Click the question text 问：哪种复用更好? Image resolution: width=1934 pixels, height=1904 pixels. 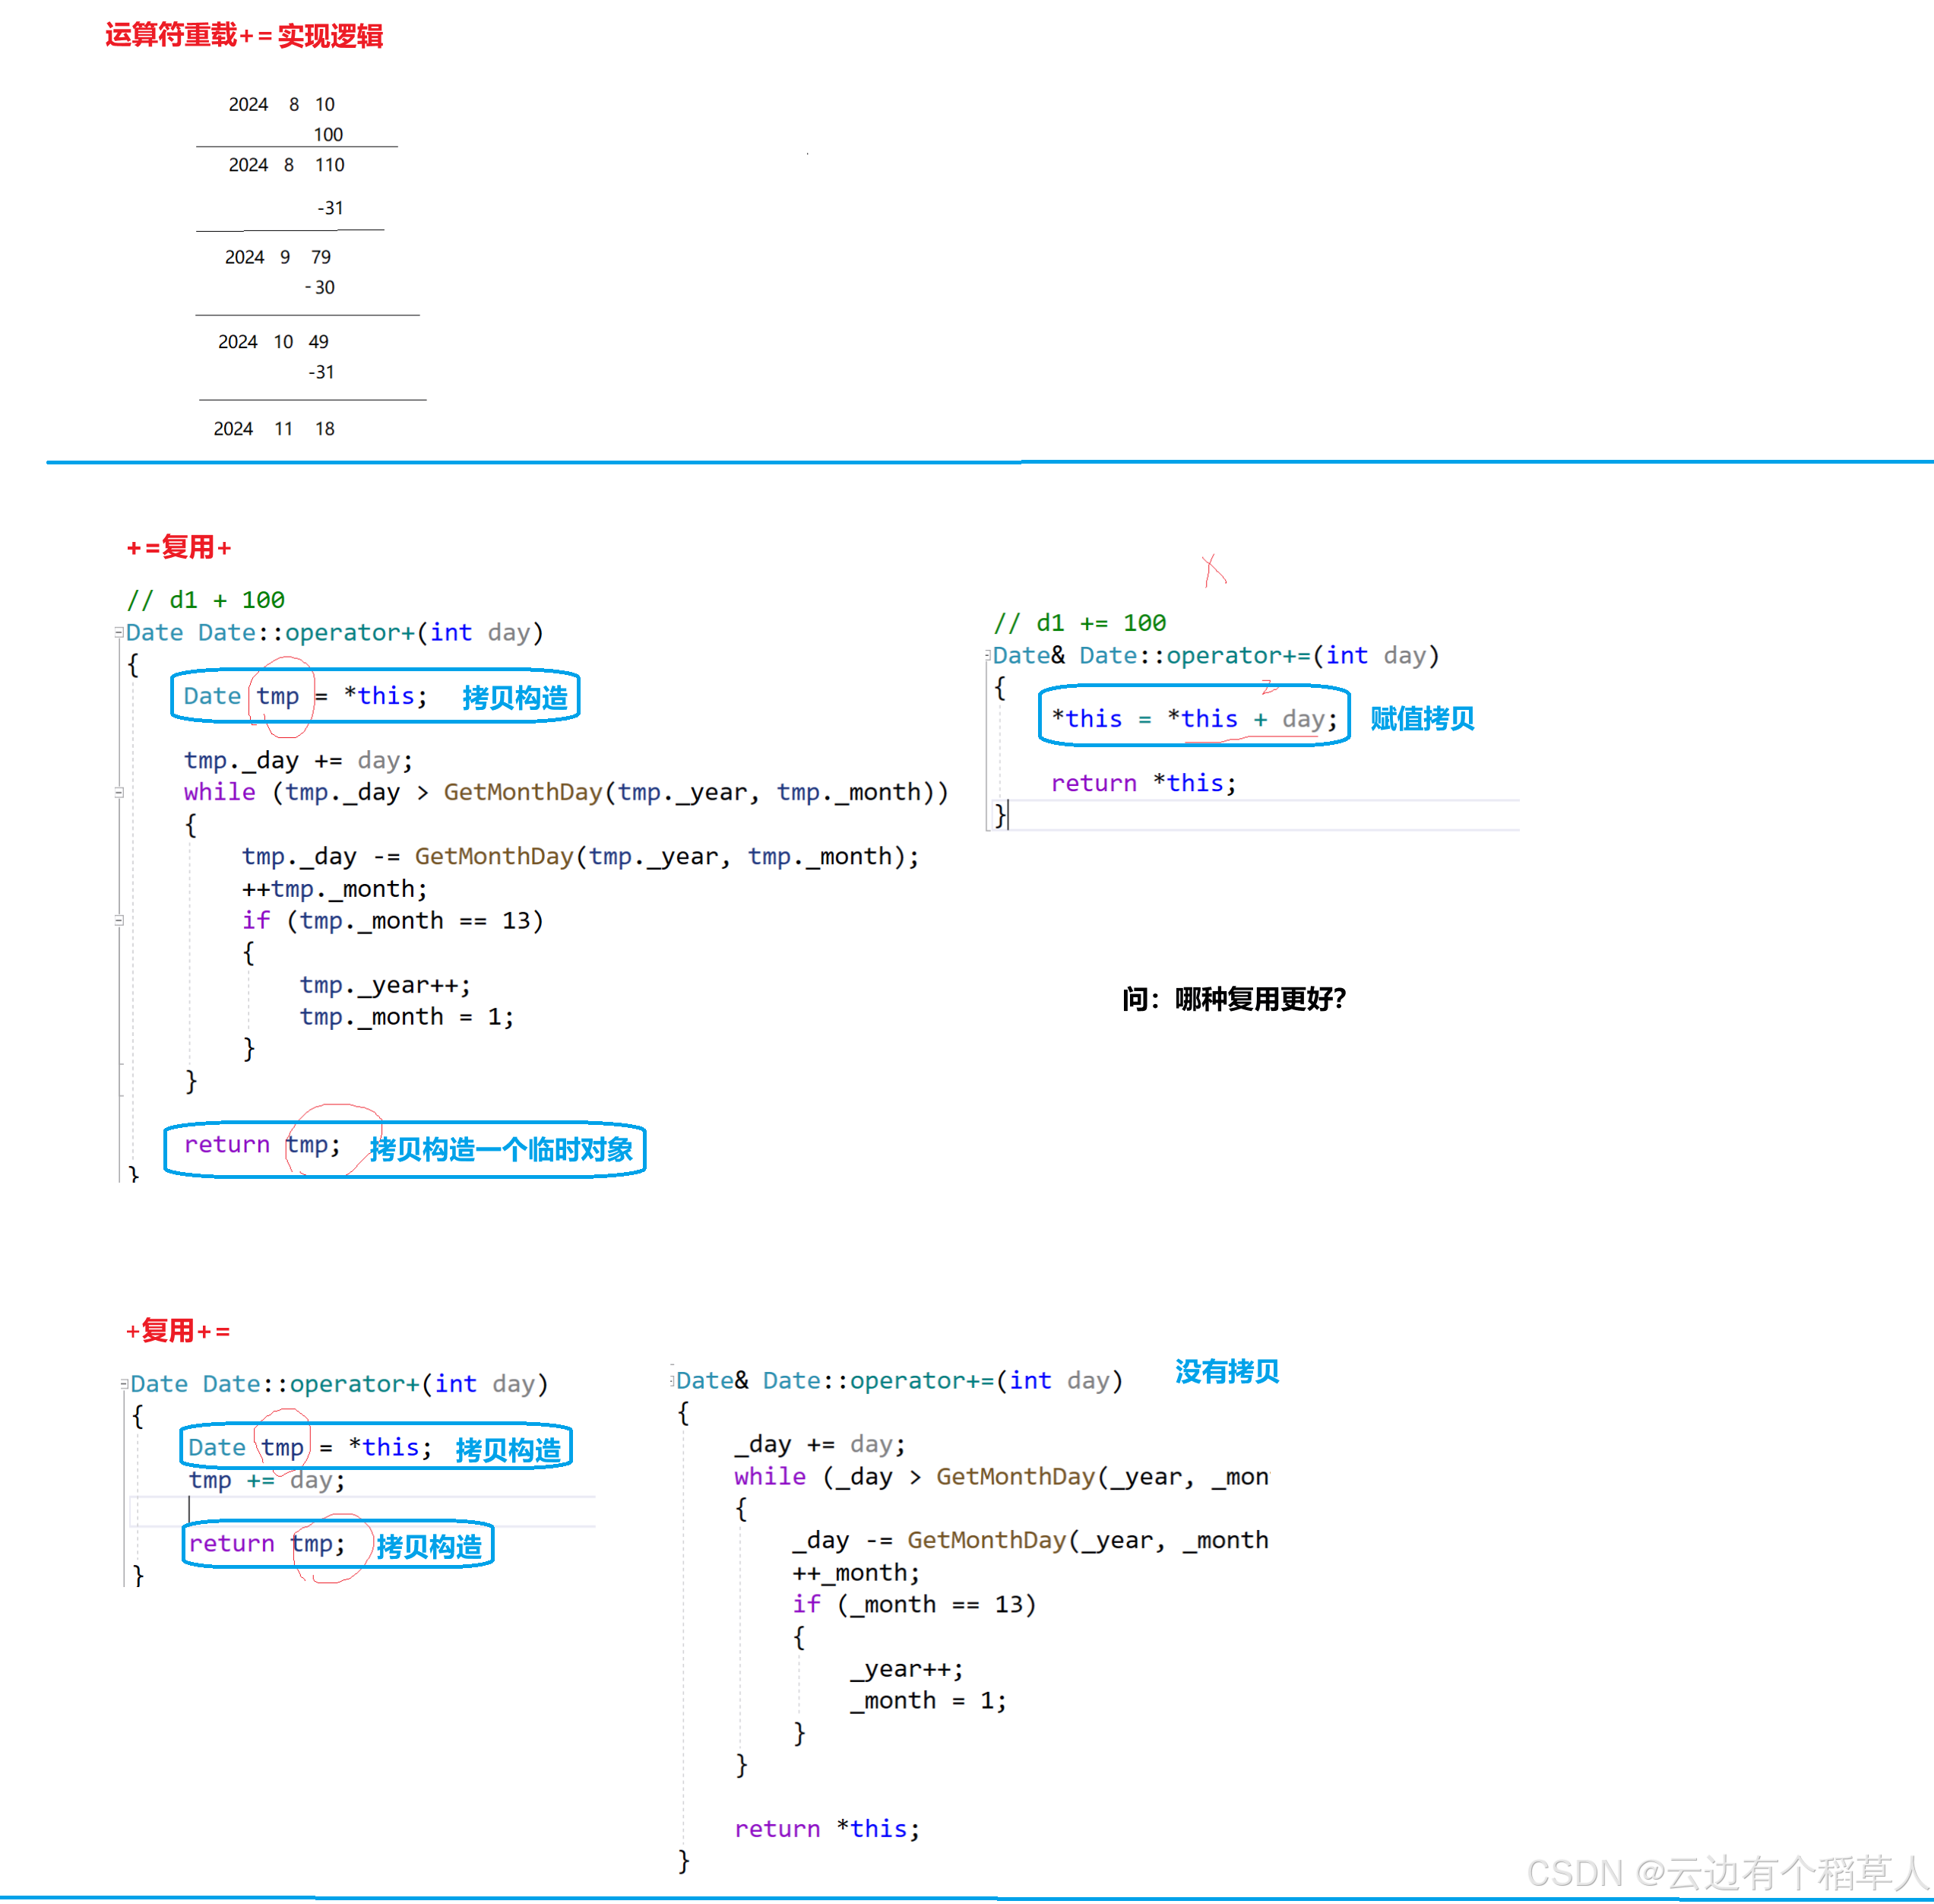(x=1233, y=998)
